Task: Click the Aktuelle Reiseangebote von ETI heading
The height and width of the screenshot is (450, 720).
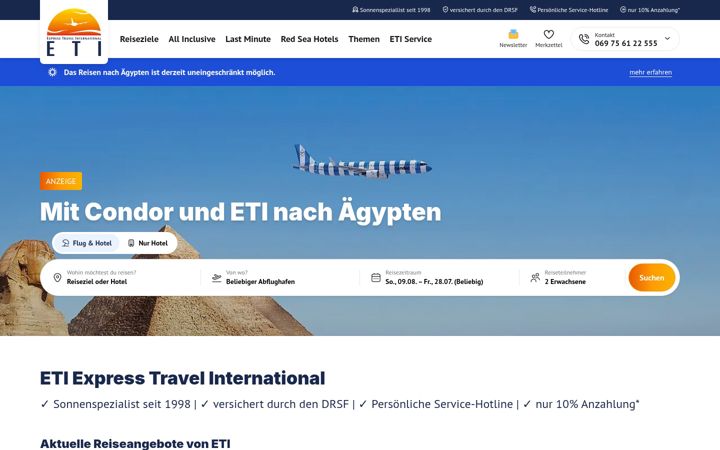Action: pos(135,444)
